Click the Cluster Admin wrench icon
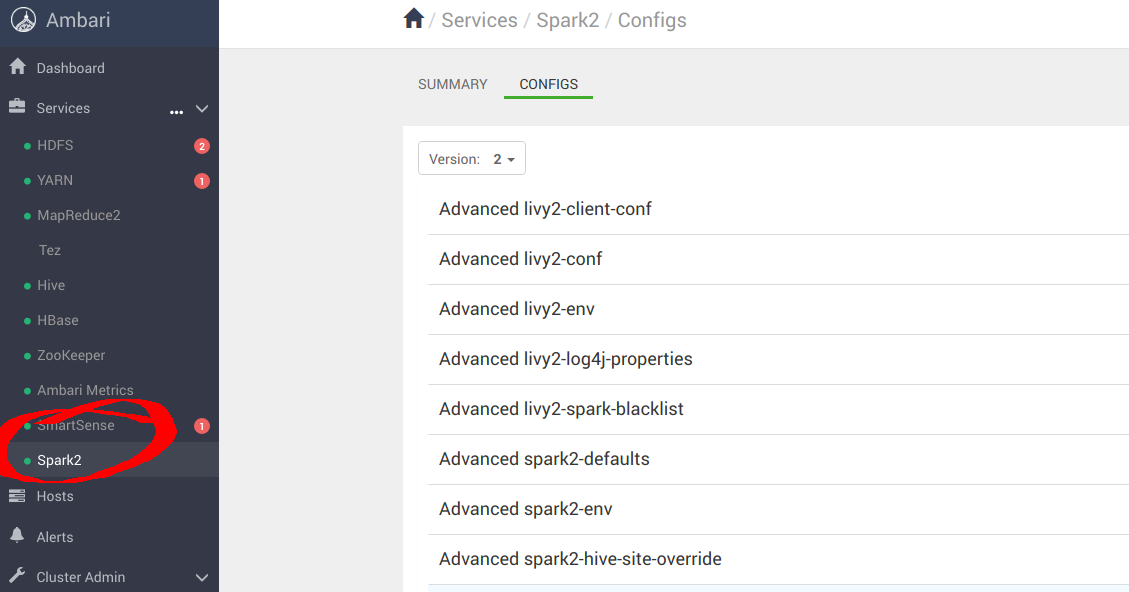1129x592 pixels. pyautogui.click(x=16, y=576)
